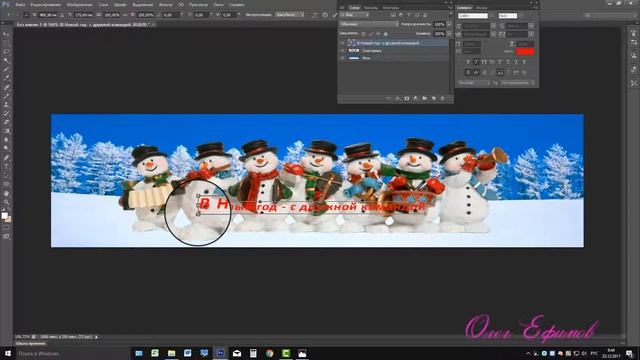Toggle Faux Italic in Character panel

476,62
